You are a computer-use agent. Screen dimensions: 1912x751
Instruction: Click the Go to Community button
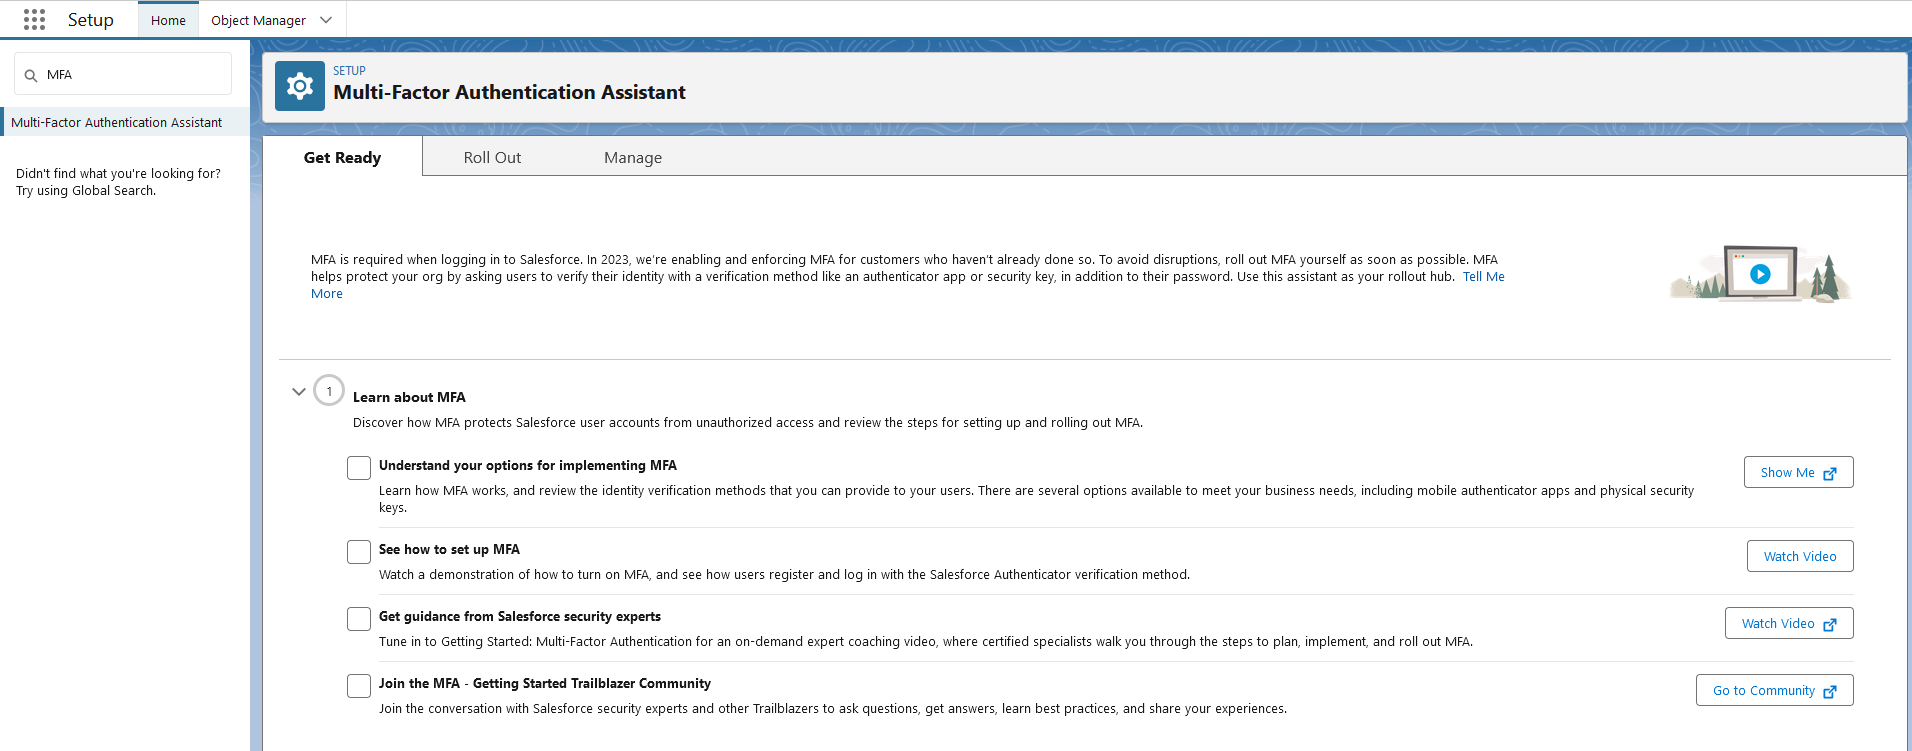click(1774, 690)
